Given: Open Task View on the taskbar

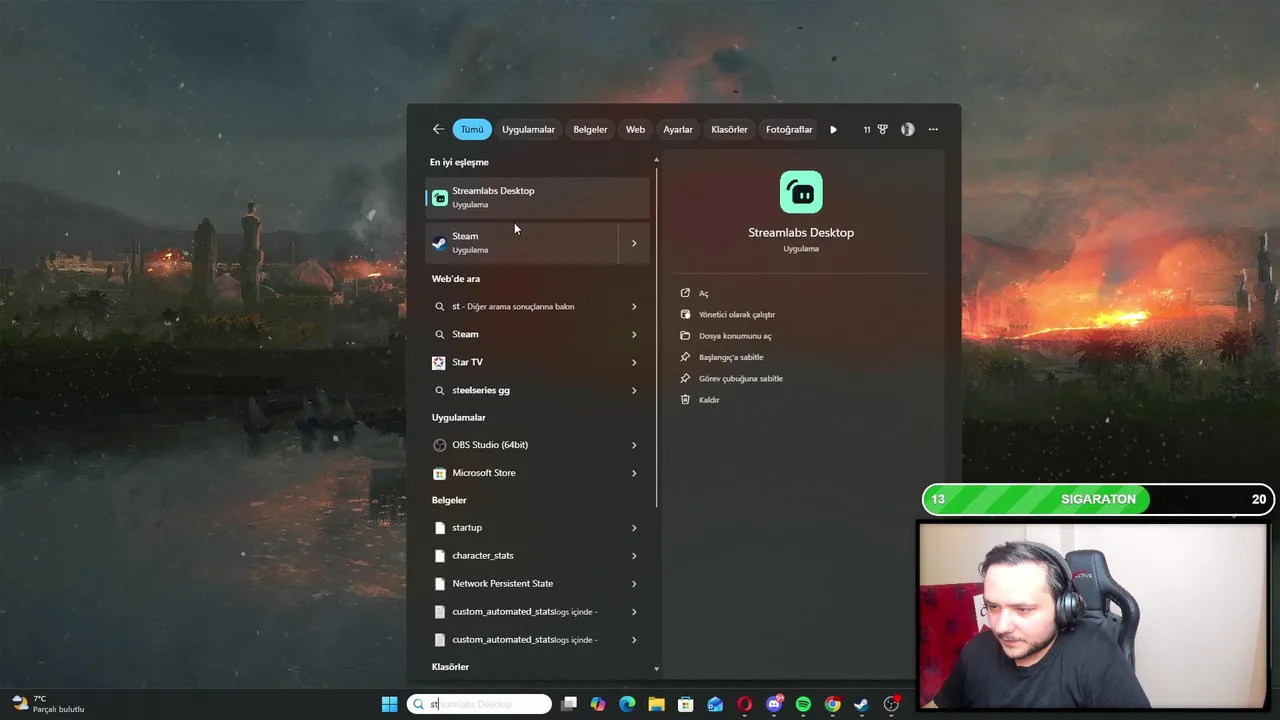Looking at the screenshot, I should pos(569,704).
